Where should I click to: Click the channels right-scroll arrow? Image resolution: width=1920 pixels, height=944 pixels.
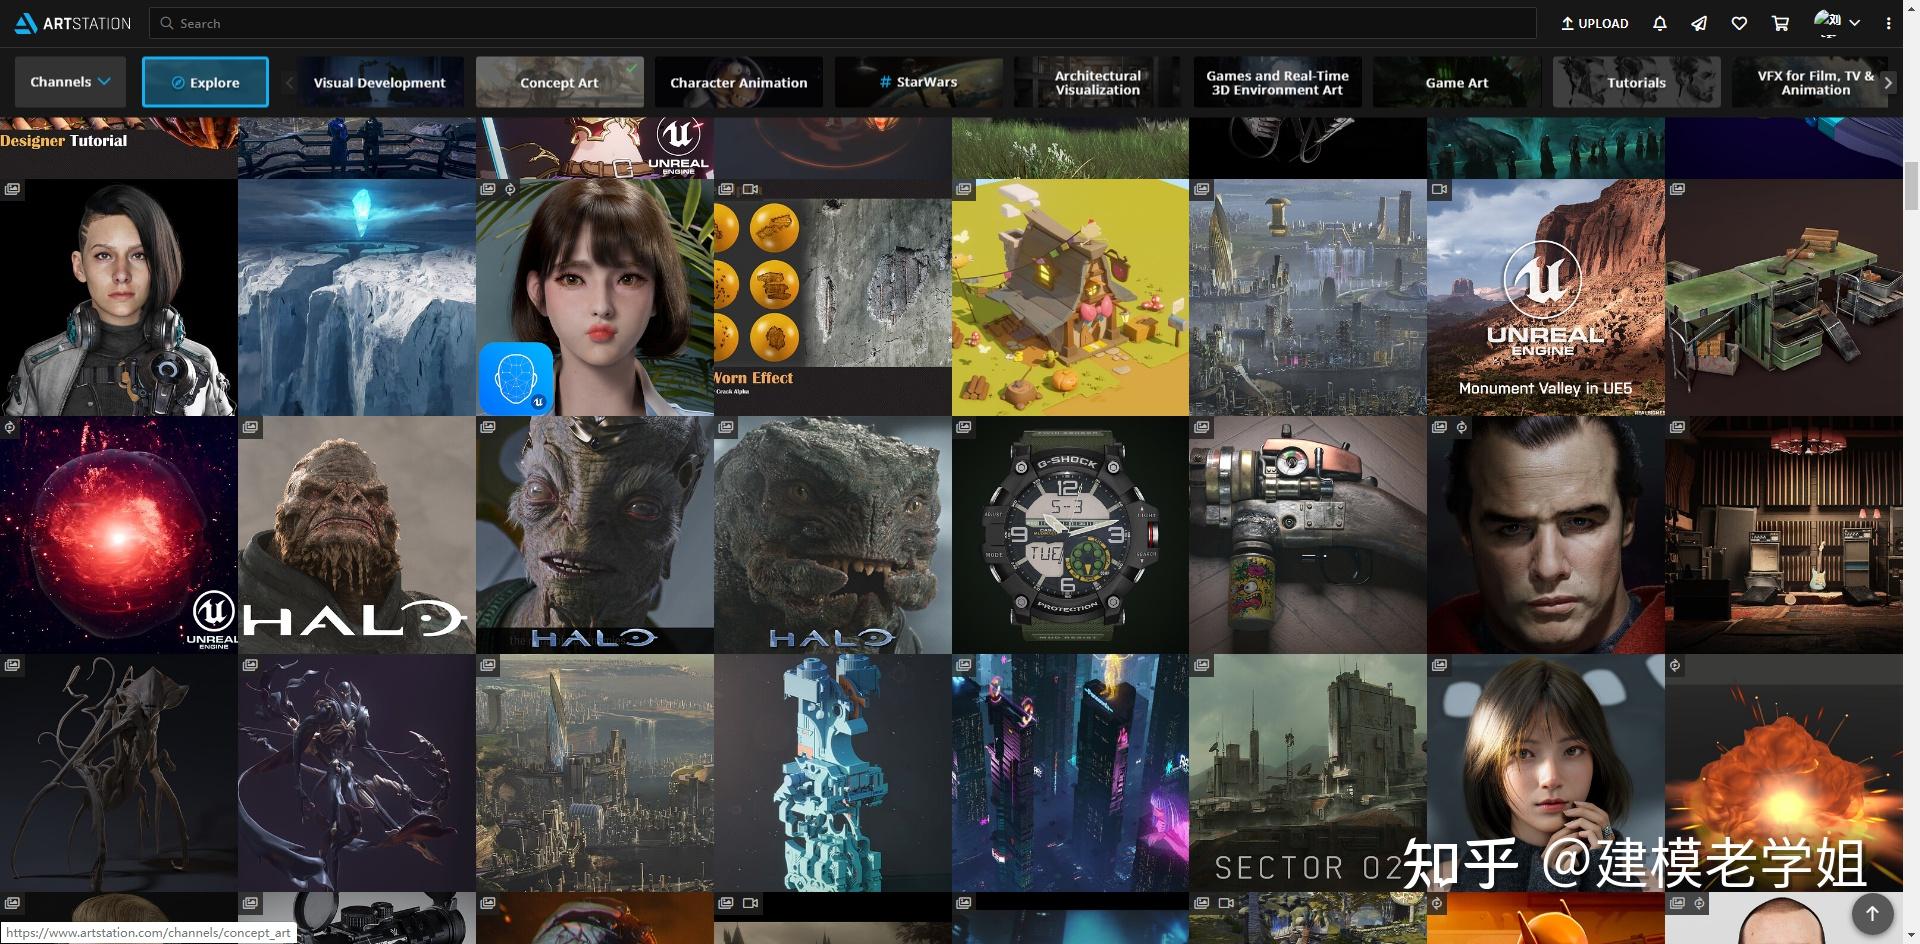(x=1888, y=82)
